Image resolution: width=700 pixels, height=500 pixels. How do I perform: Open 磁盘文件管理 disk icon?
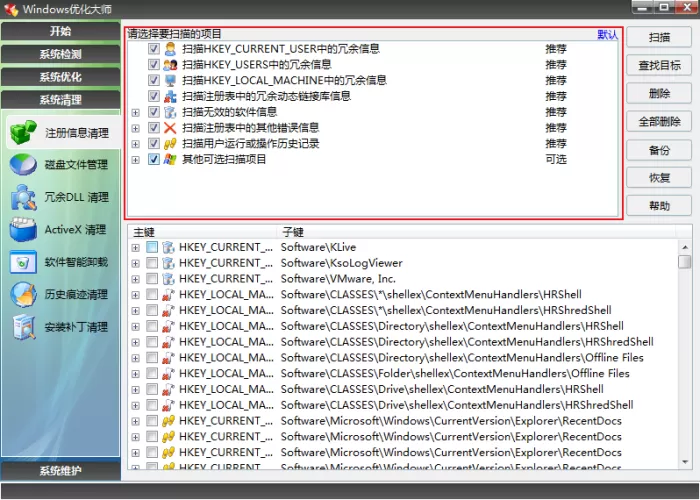tap(23, 164)
